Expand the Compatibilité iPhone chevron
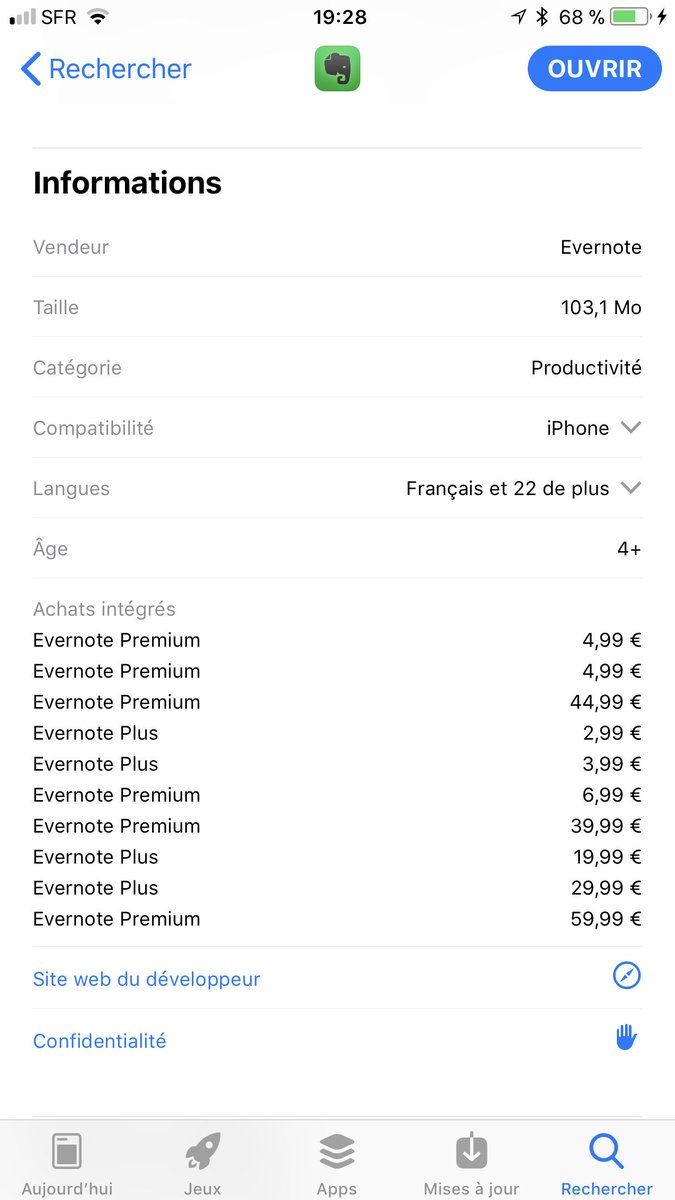The width and height of the screenshot is (675, 1200). pyautogui.click(x=630, y=427)
